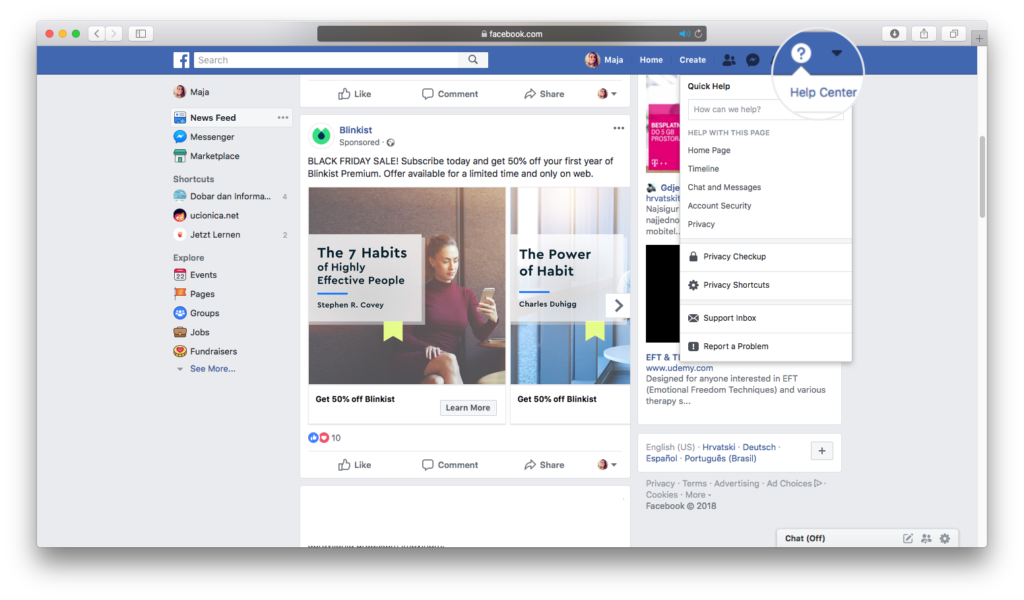The width and height of the screenshot is (1024, 600).
Task: Open Marketplace in the left sidebar
Action: (x=214, y=156)
